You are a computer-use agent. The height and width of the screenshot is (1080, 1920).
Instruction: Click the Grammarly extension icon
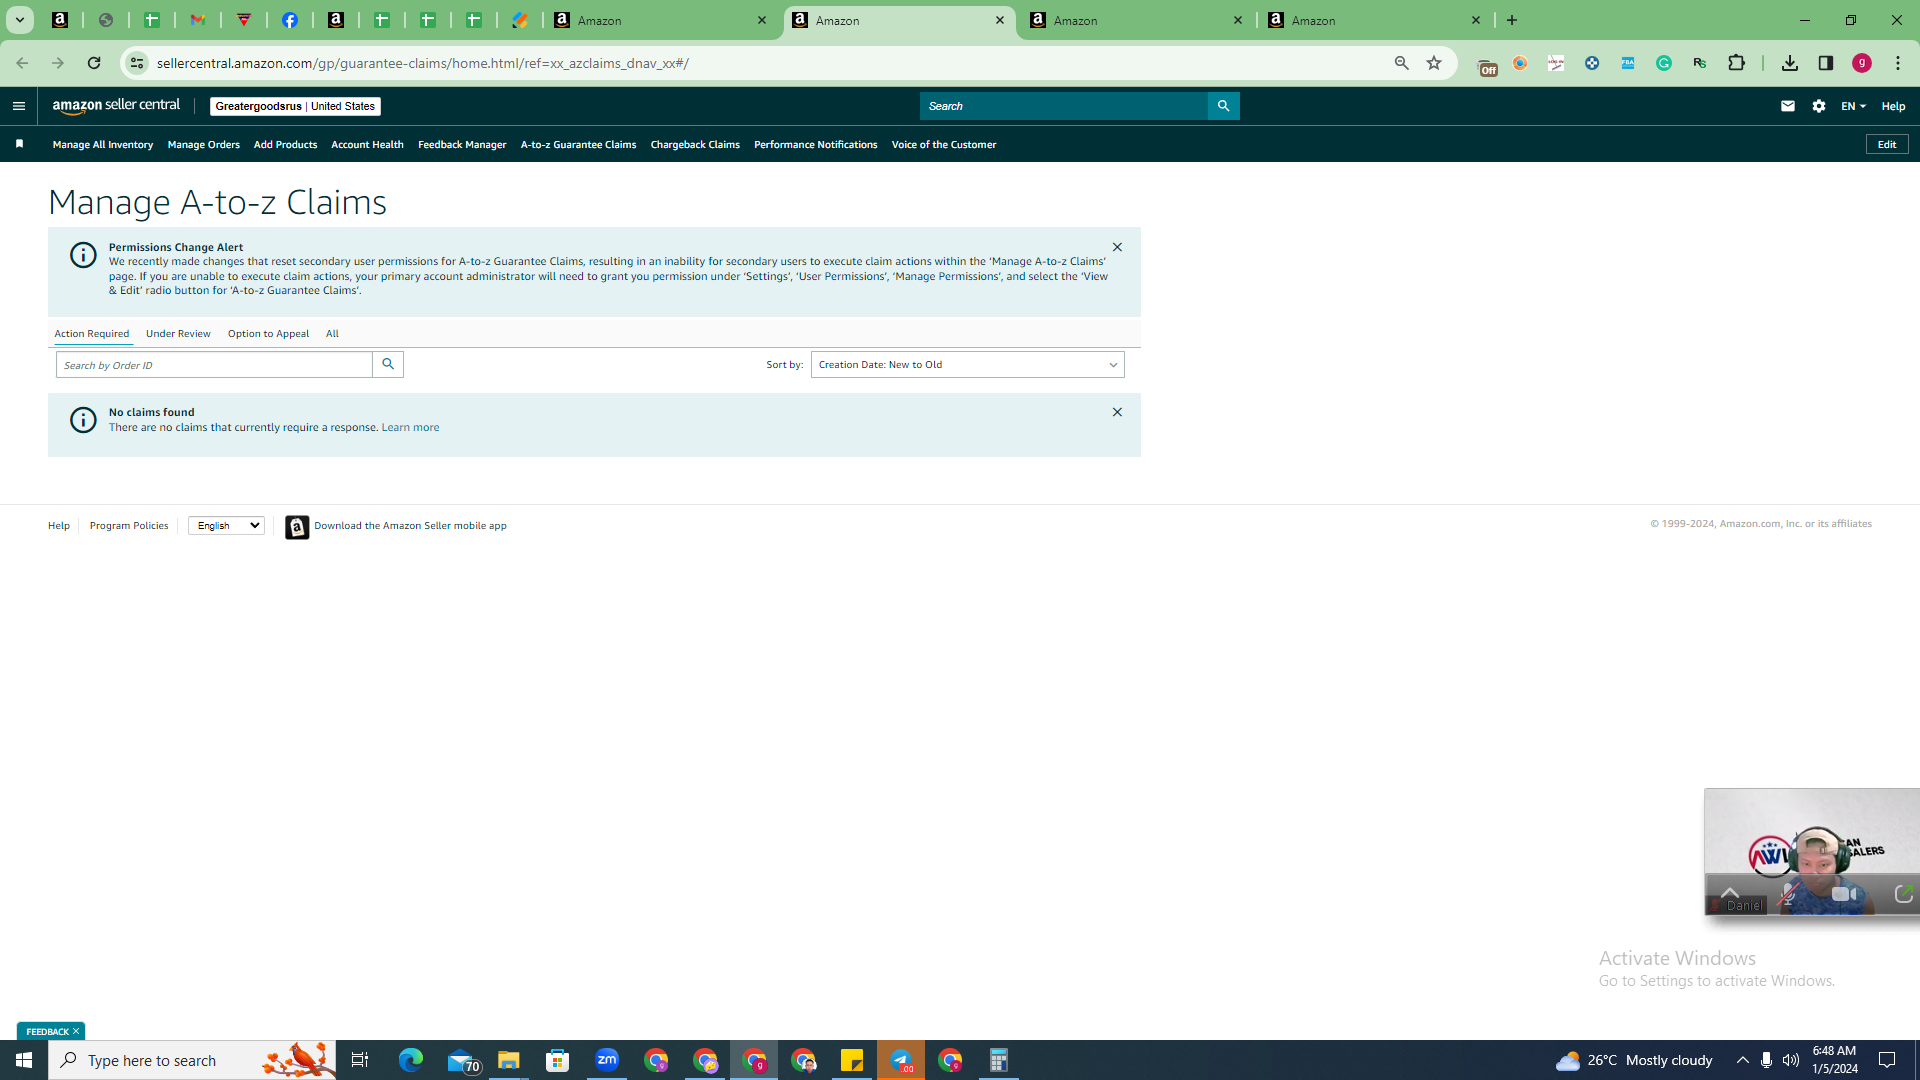point(1664,63)
